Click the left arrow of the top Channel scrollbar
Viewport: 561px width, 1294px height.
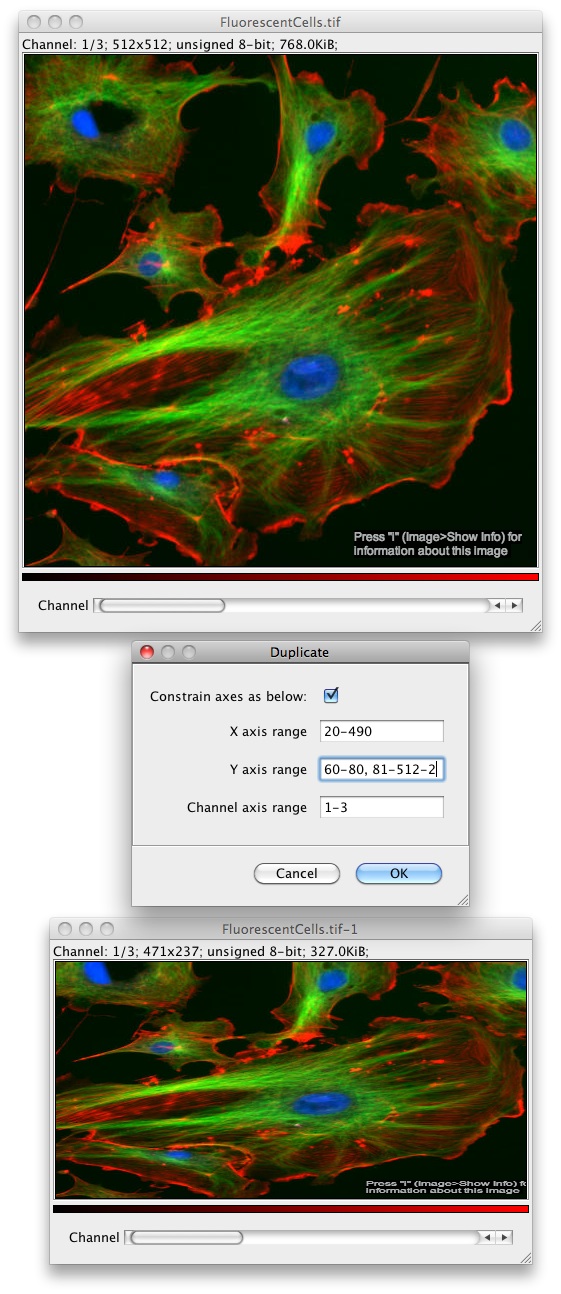(x=496, y=605)
